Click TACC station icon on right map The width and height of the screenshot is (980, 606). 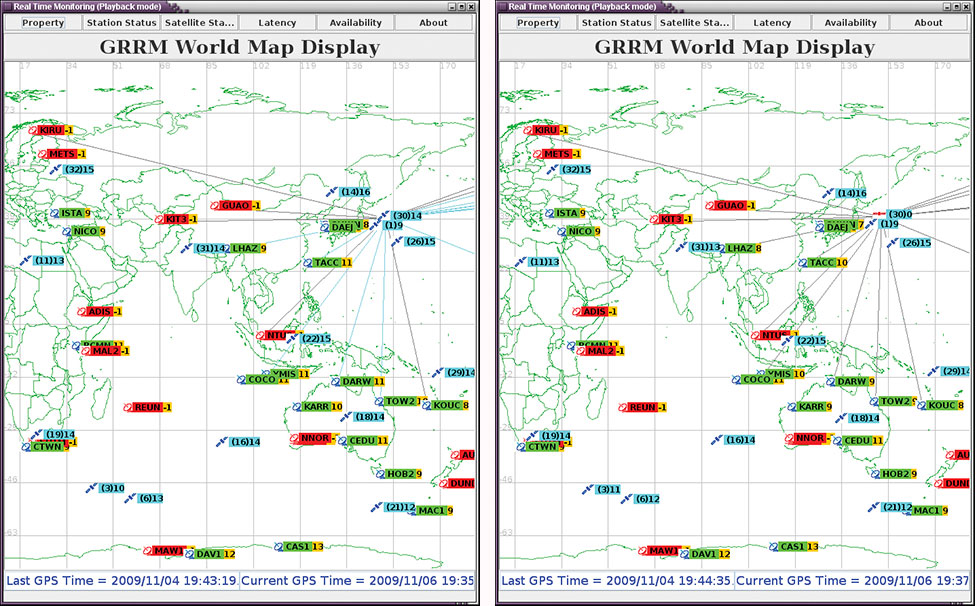pyautogui.click(x=802, y=263)
